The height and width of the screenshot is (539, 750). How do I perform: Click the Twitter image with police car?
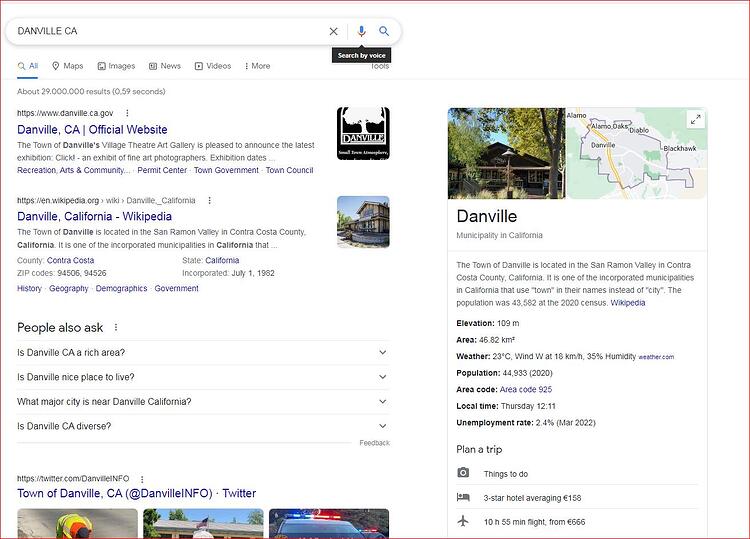tap(329, 523)
